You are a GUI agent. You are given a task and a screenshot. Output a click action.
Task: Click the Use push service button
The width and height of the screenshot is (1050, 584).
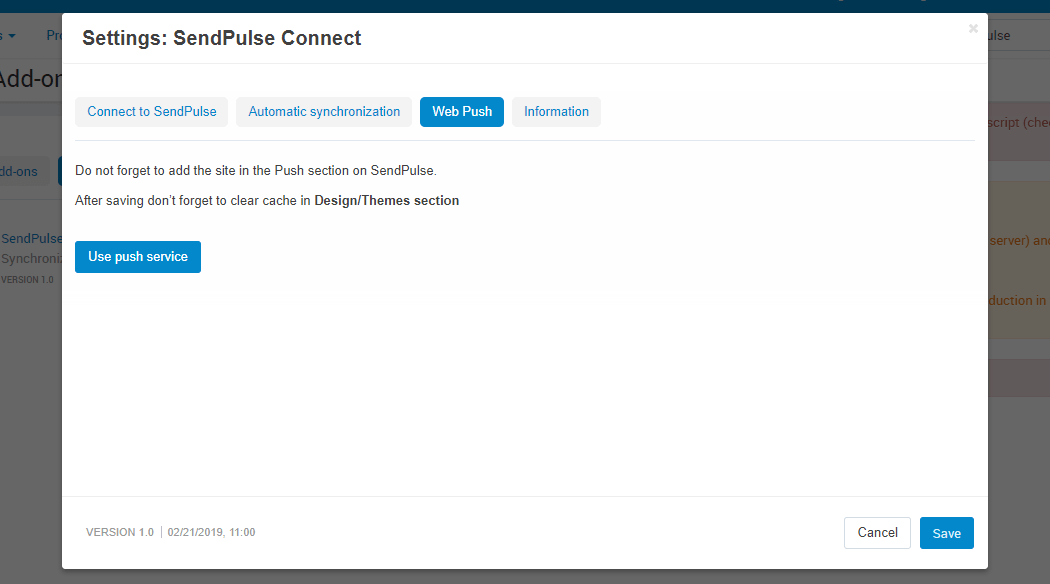tap(138, 257)
